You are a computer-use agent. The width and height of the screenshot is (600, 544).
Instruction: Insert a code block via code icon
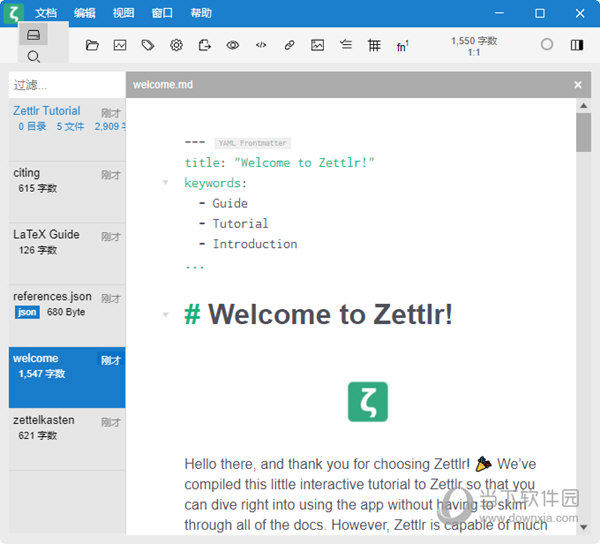tap(261, 45)
